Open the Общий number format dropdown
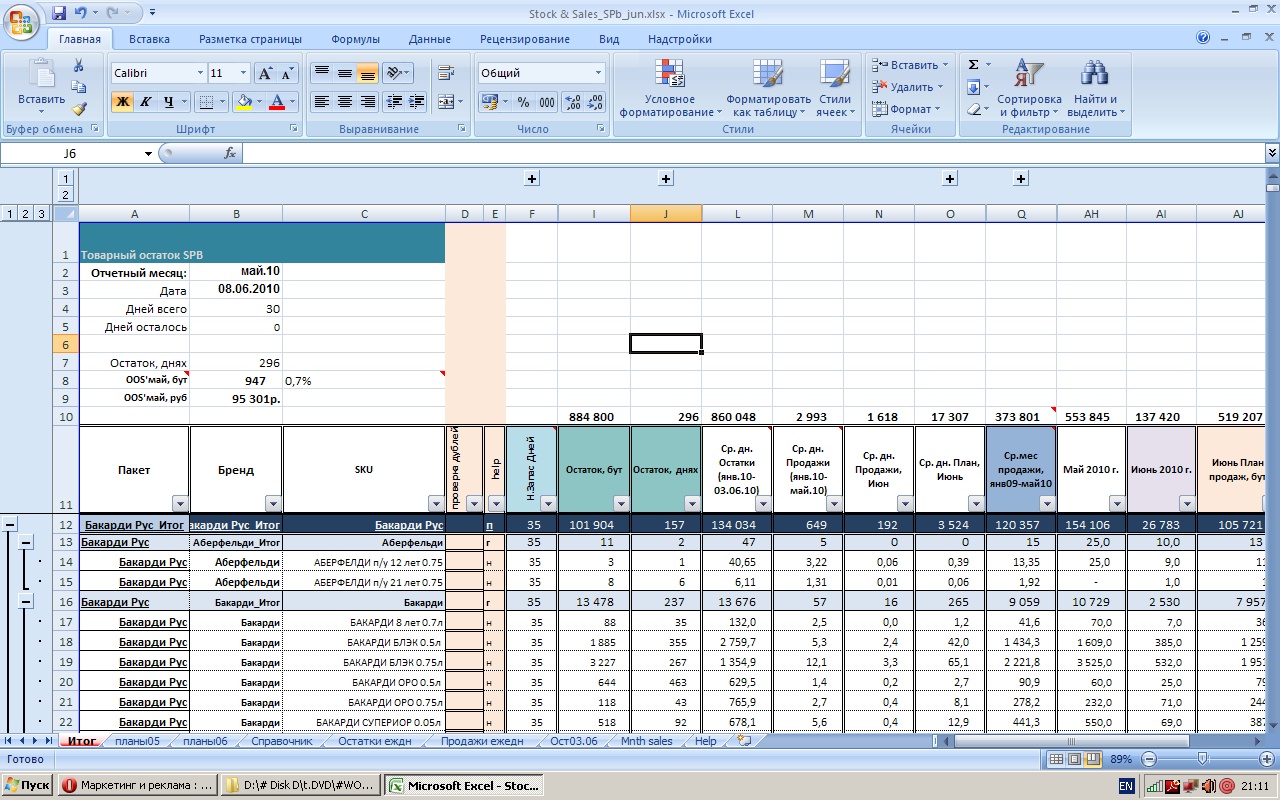The height and width of the screenshot is (800, 1280). [599, 73]
